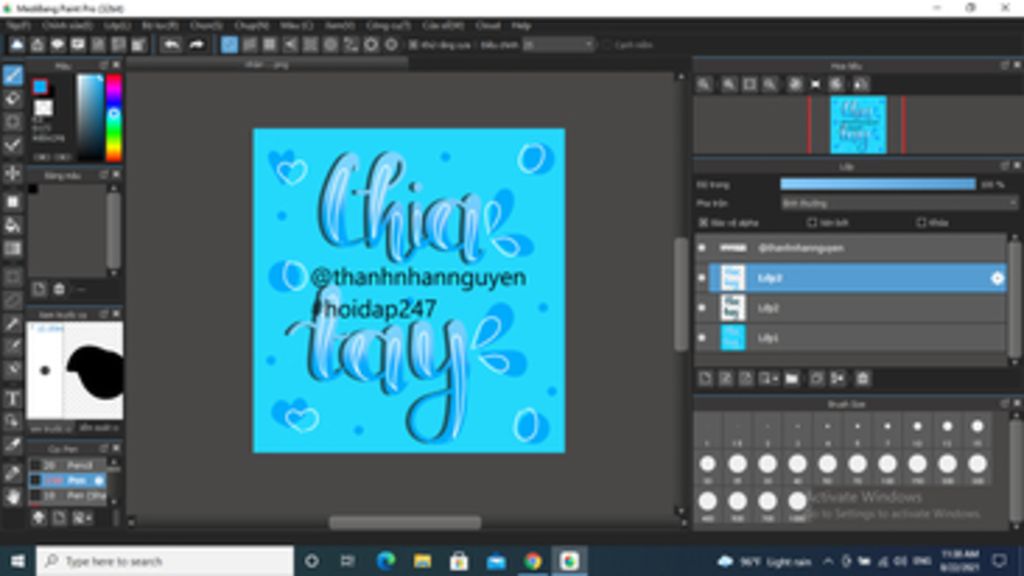Hide layer Lớp1

702,338
